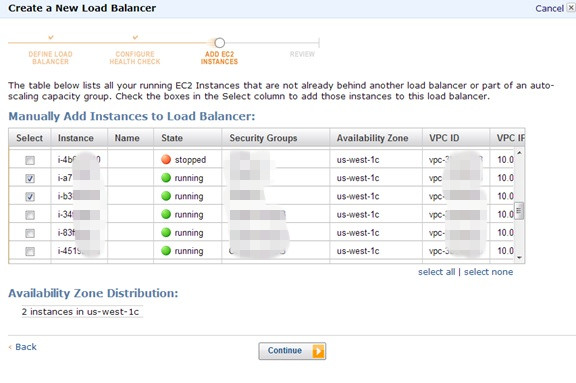The image size is (576, 383).
Task: Uncheck the i-b3 instance checkbox
Action: [30, 197]
